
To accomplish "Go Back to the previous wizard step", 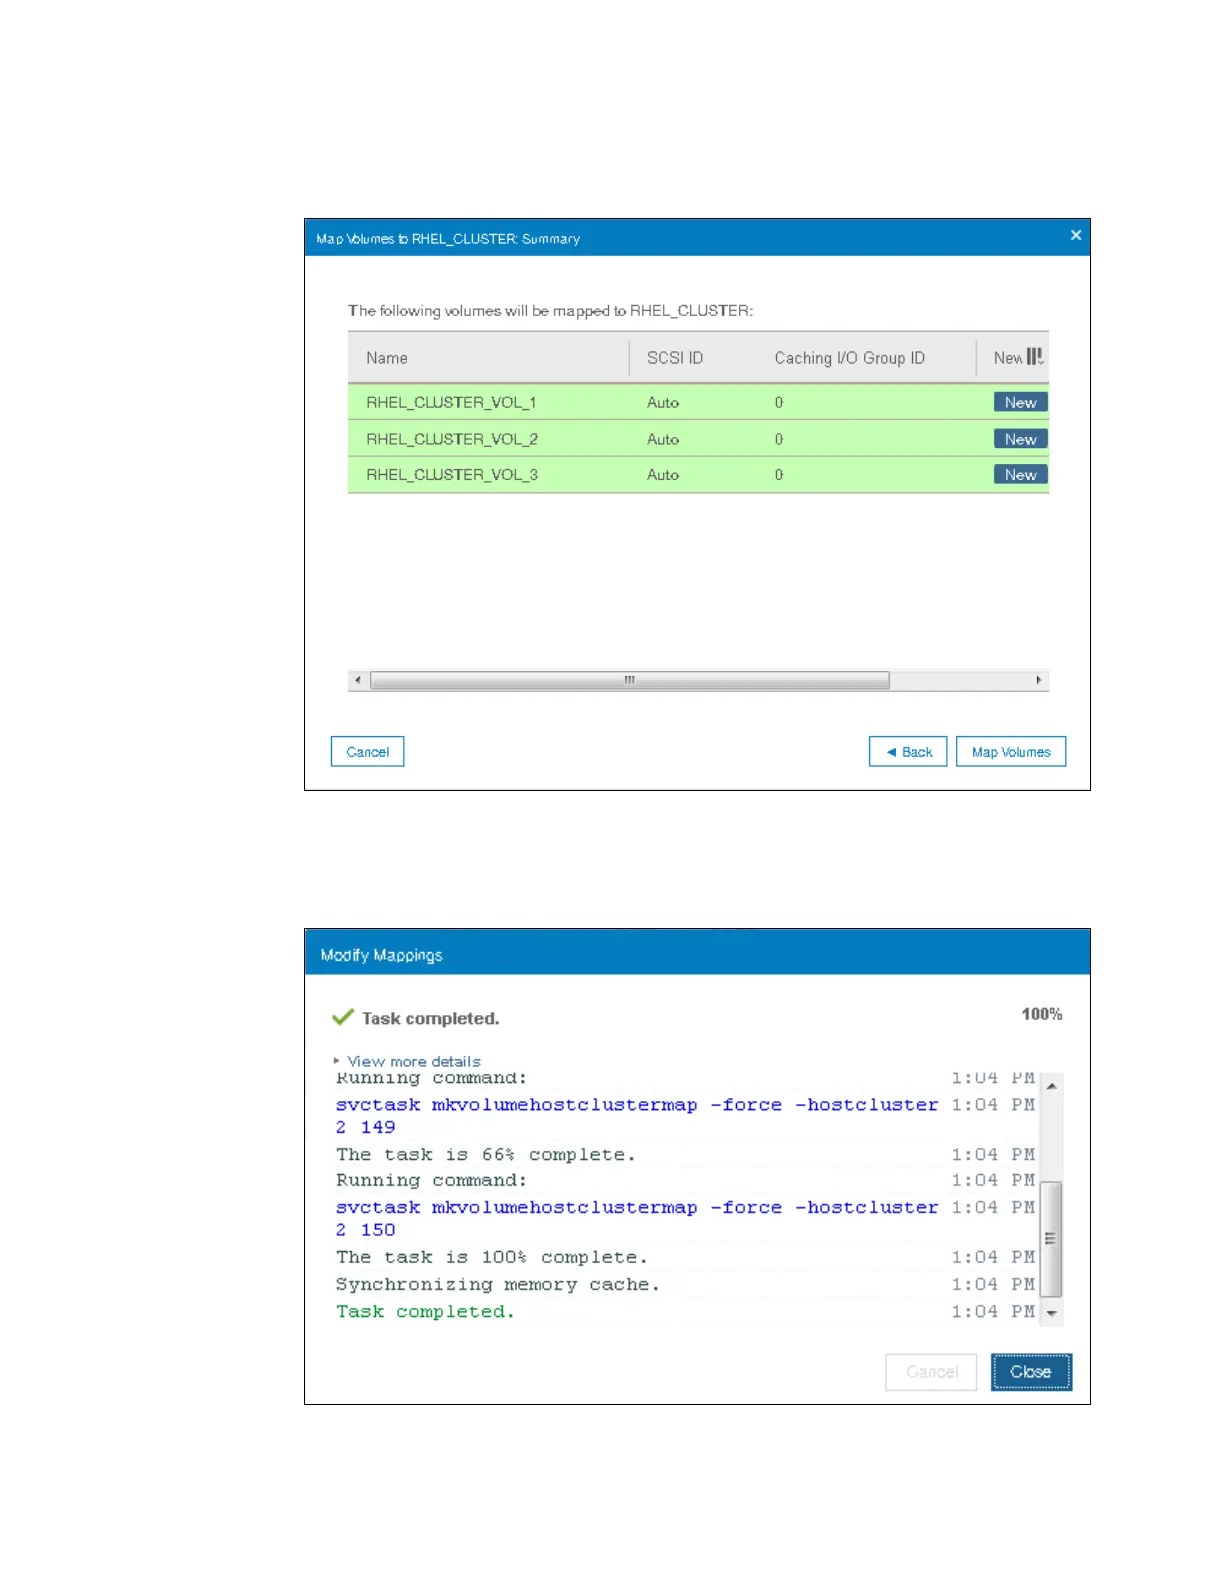I will pyautogui.click(x=908, y=752).
